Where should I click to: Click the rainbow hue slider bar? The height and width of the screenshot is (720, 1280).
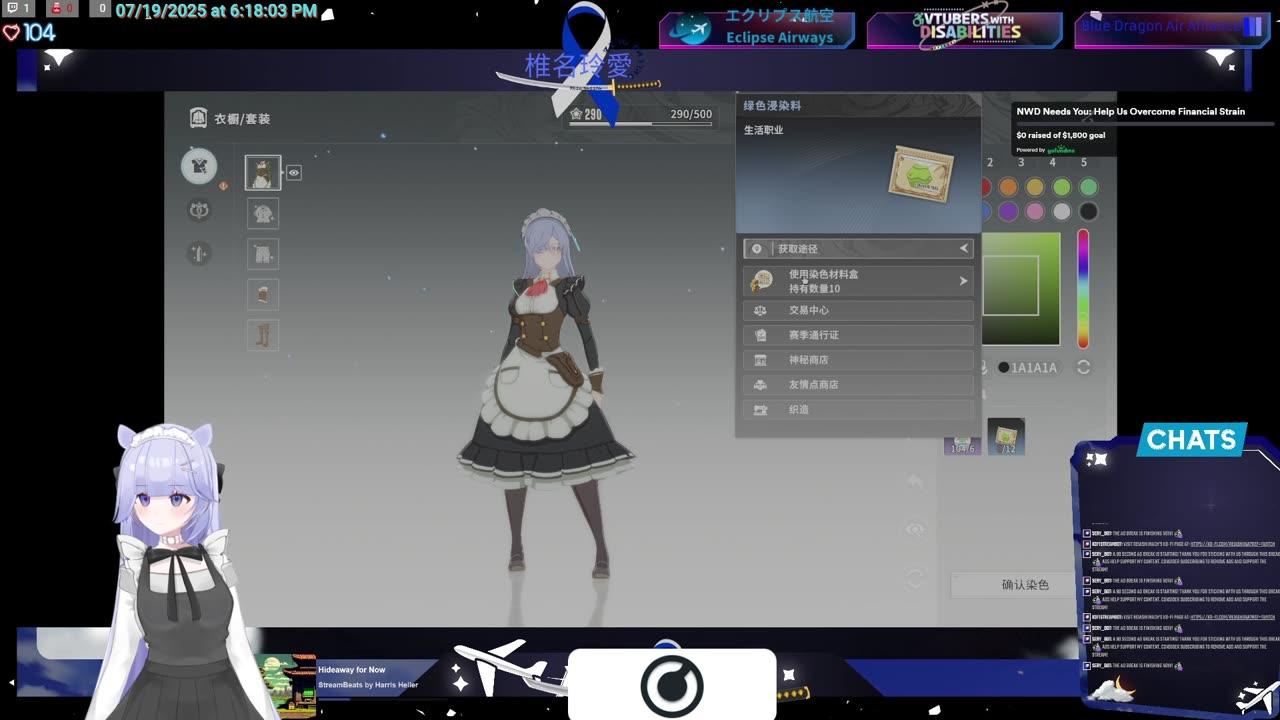[1083, 289]
